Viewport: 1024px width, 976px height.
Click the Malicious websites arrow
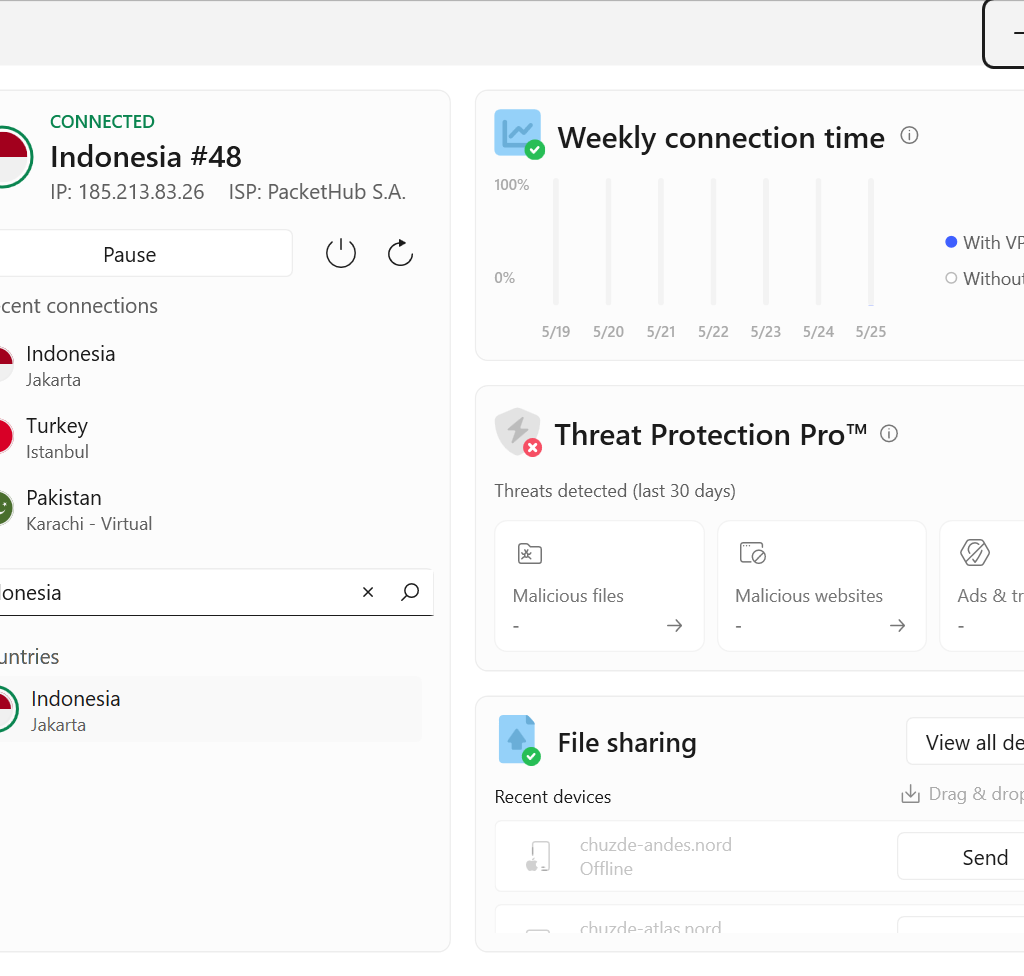click(x=897, y=626)
